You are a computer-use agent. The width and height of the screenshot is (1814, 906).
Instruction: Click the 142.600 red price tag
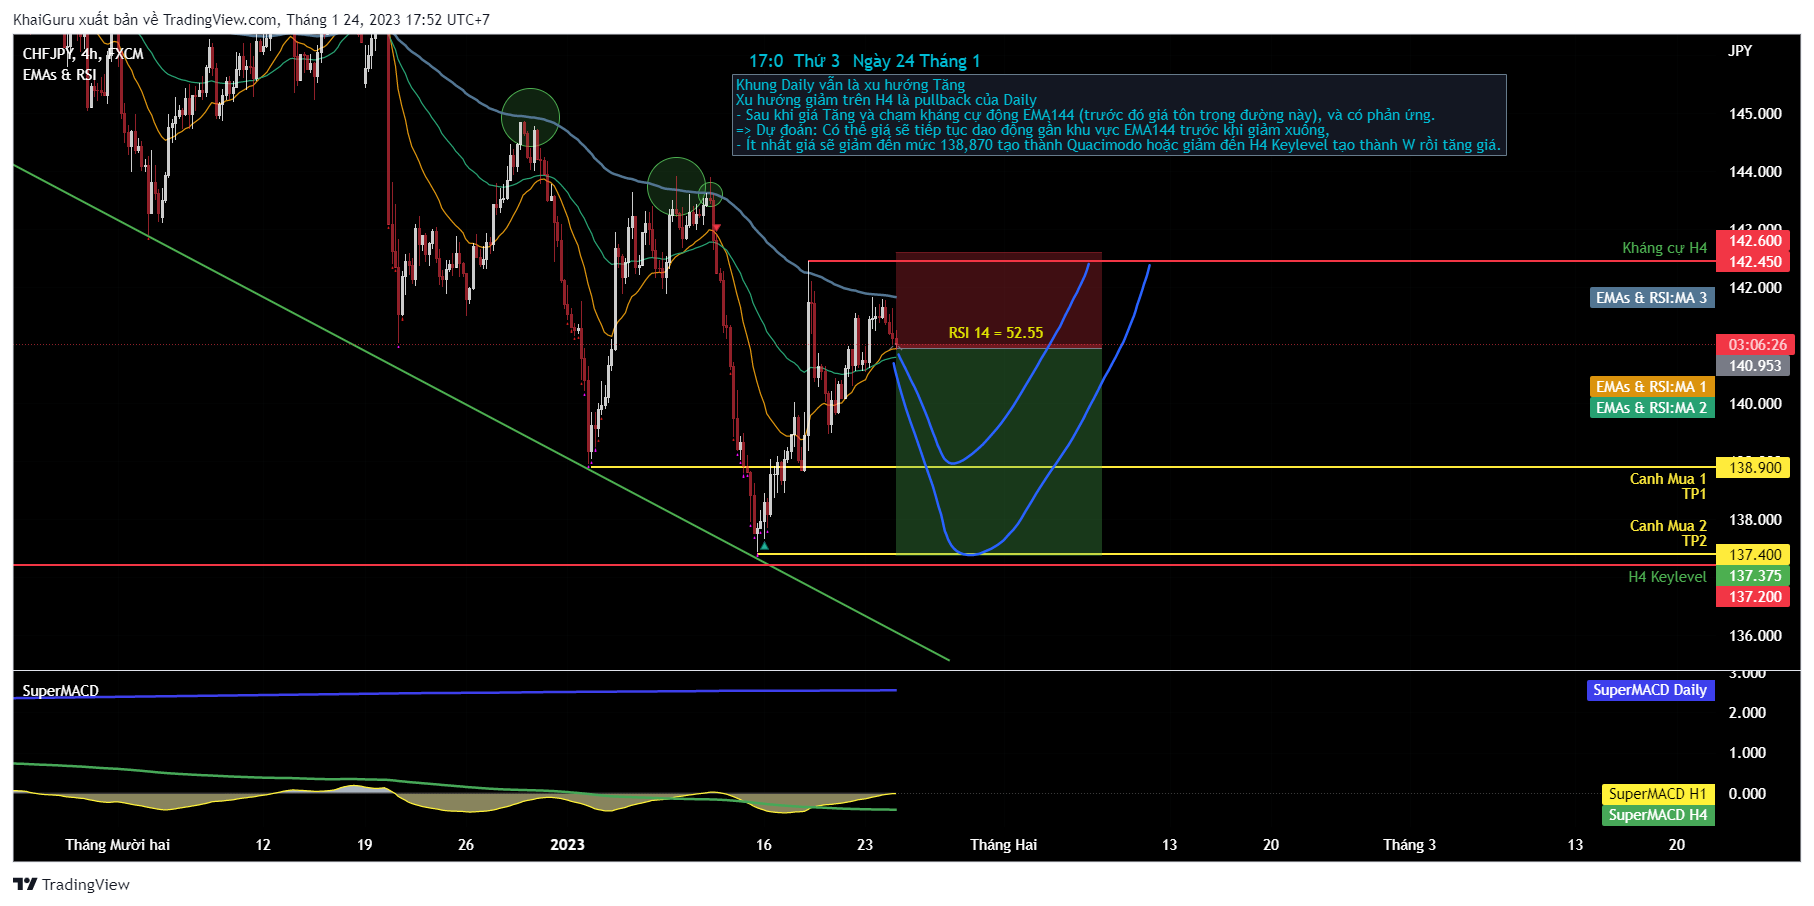pos(1755,241)
